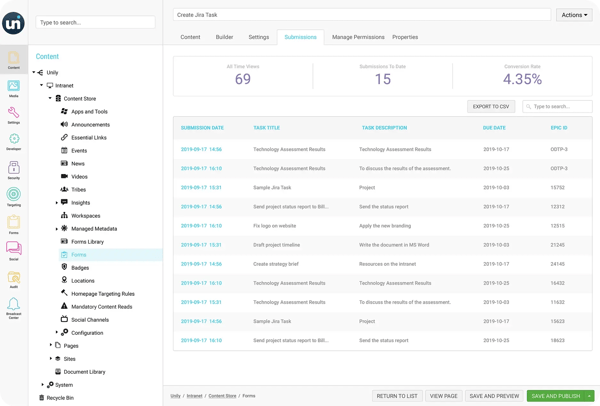Open the Settings wrench icon
Screen dimensions: 600x406
click(x=14, y=113)
